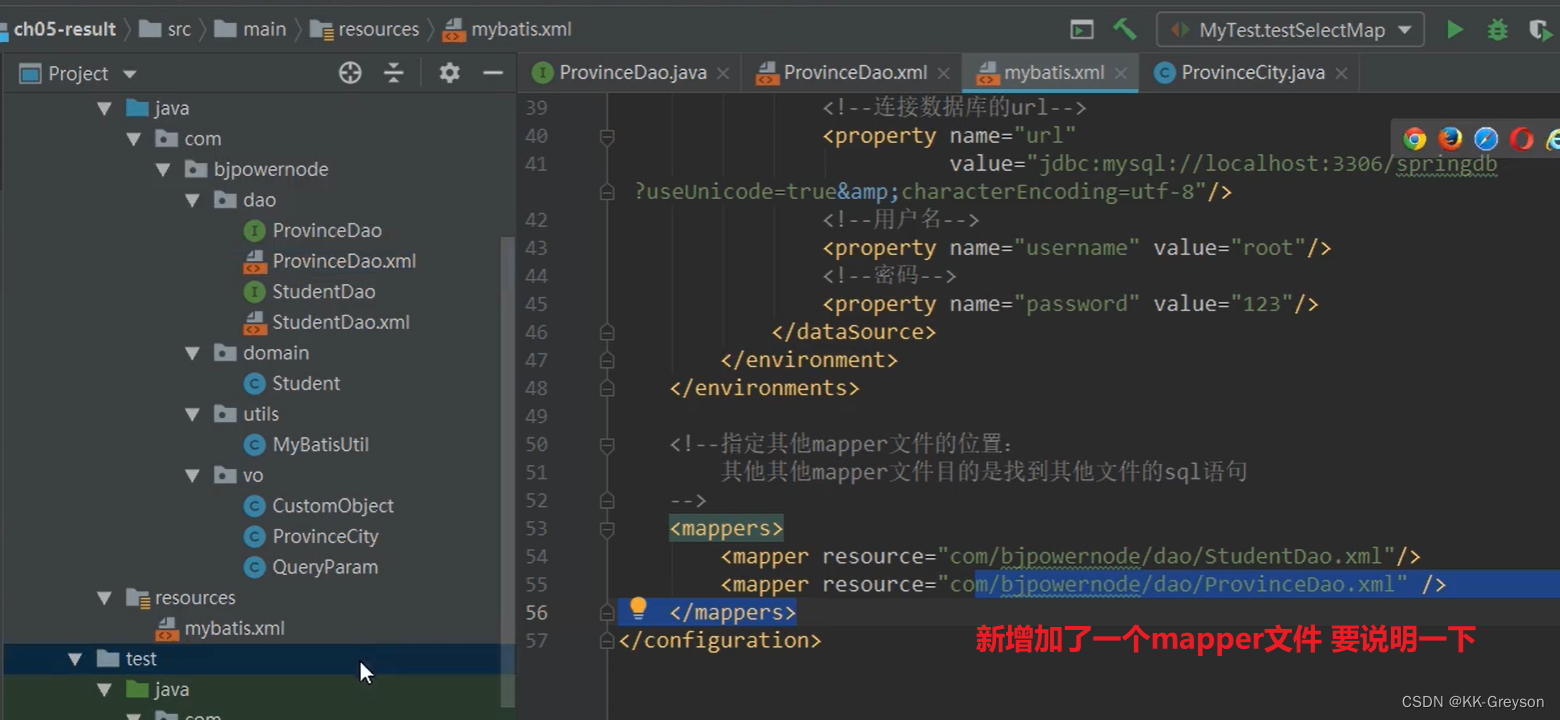Click locate target icon in Project panel

(350, 73)
